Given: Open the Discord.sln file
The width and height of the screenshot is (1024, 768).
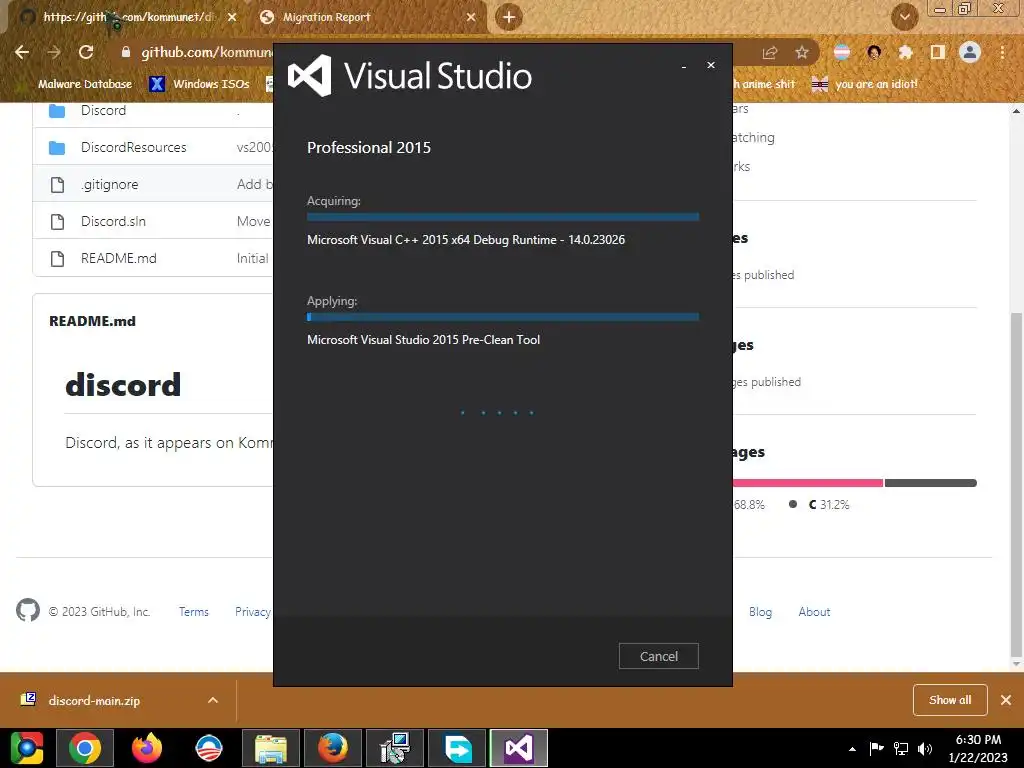Looking at the screenshot, I should click(113, 221).
